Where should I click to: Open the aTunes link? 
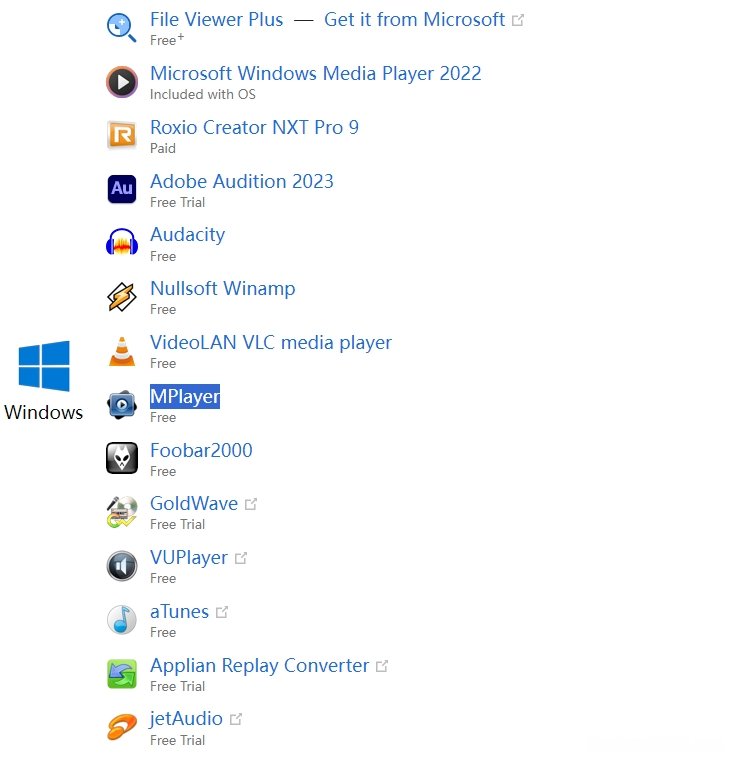point(179,612)
